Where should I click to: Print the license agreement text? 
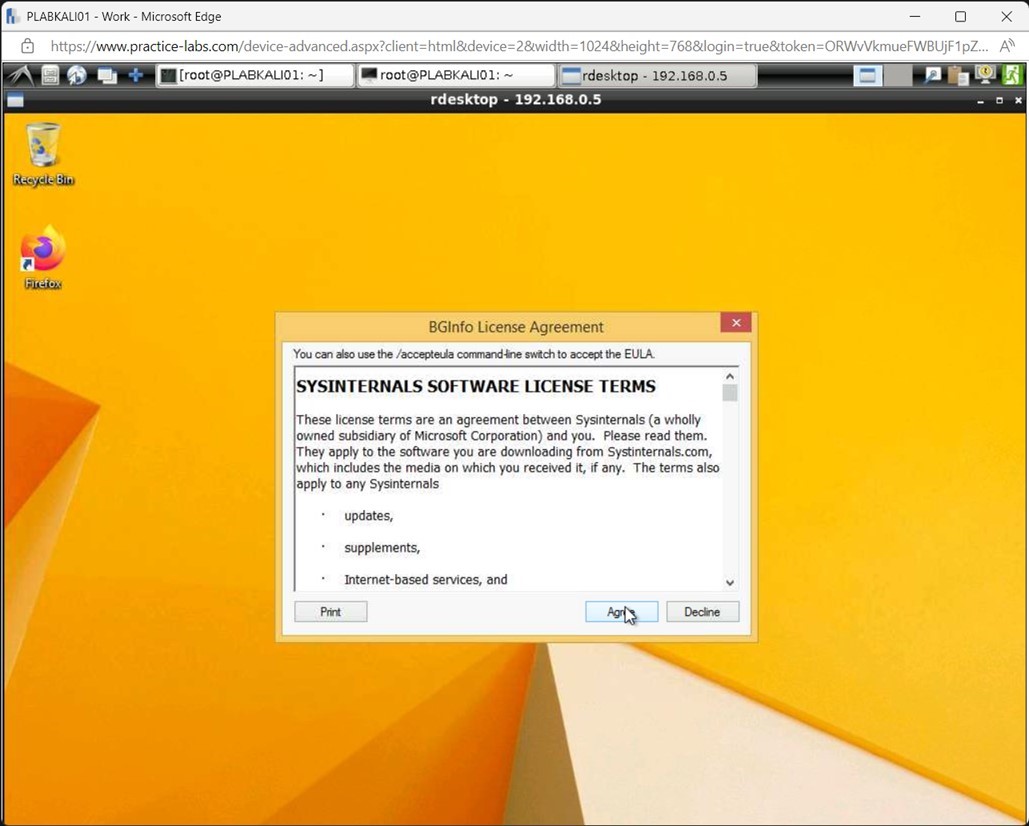click(330, 611)
